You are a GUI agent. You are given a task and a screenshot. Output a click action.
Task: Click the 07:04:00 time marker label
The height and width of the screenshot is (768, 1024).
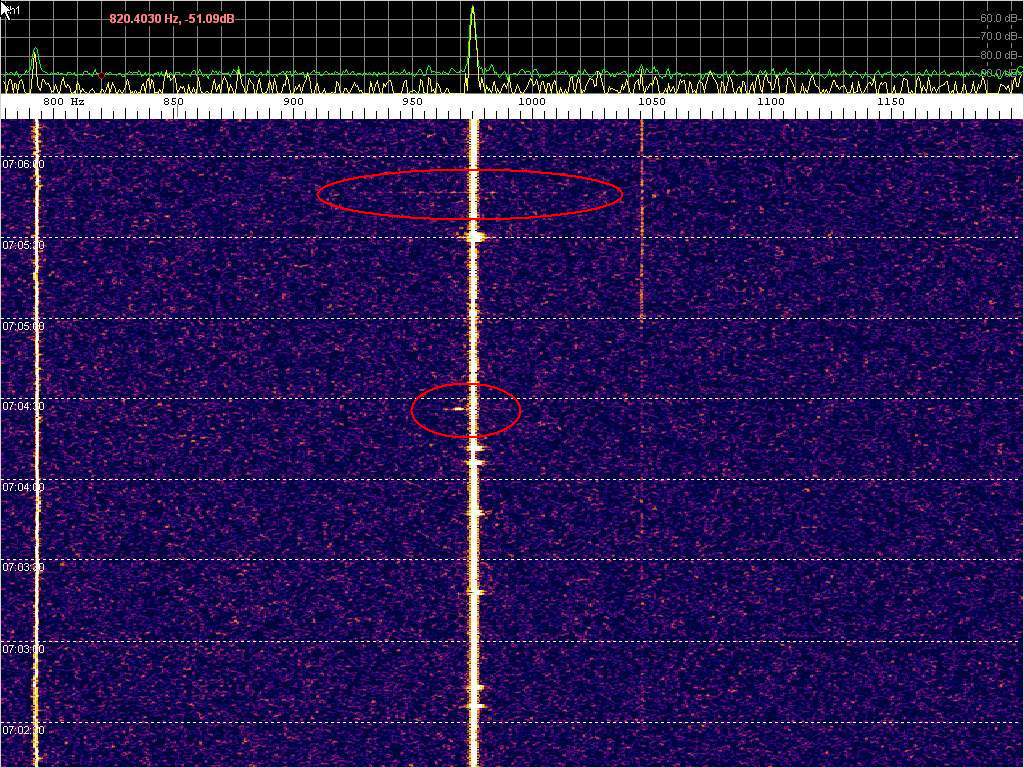22,487
